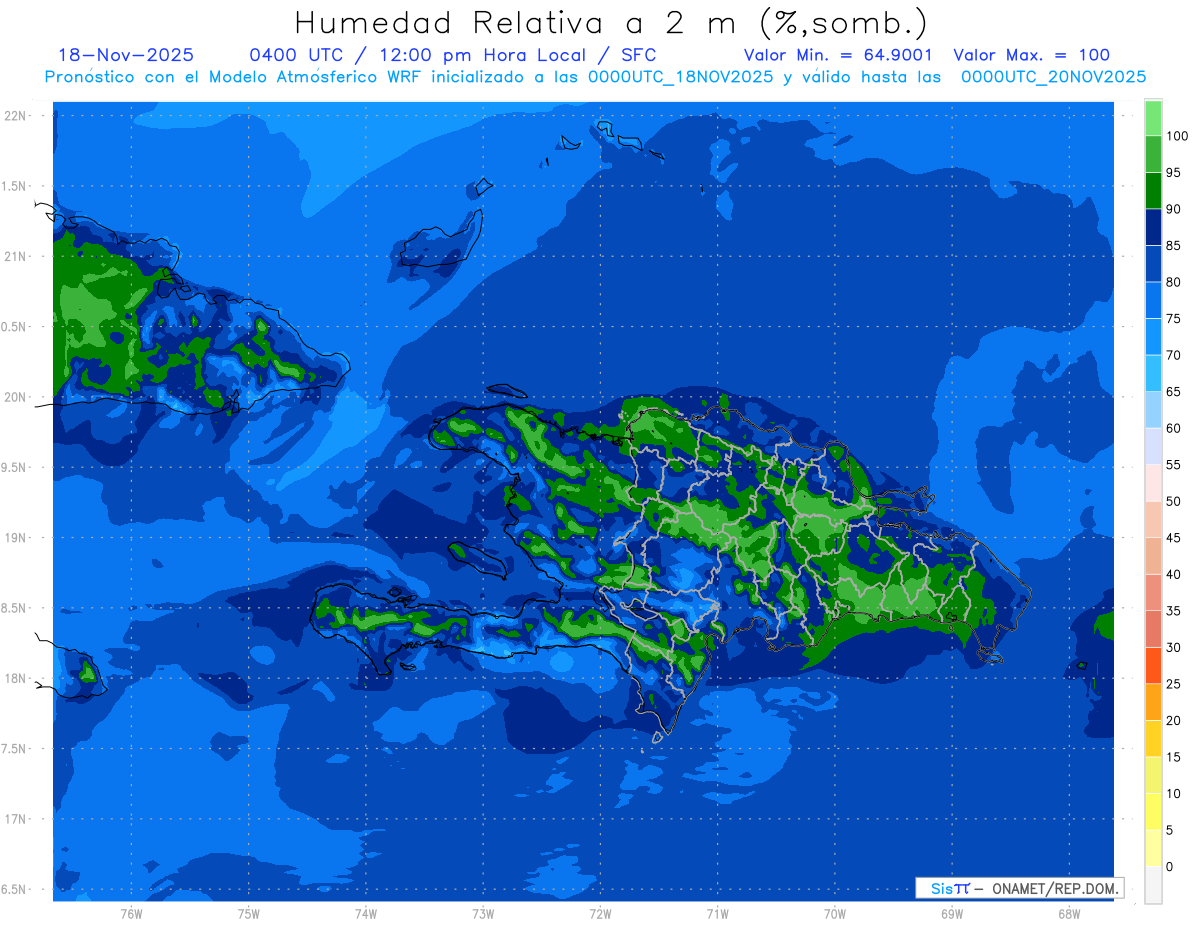This screenshot has height=927, width=1200.
Task: Click the '76W' longitude label
Action: (x=131, y=914)
